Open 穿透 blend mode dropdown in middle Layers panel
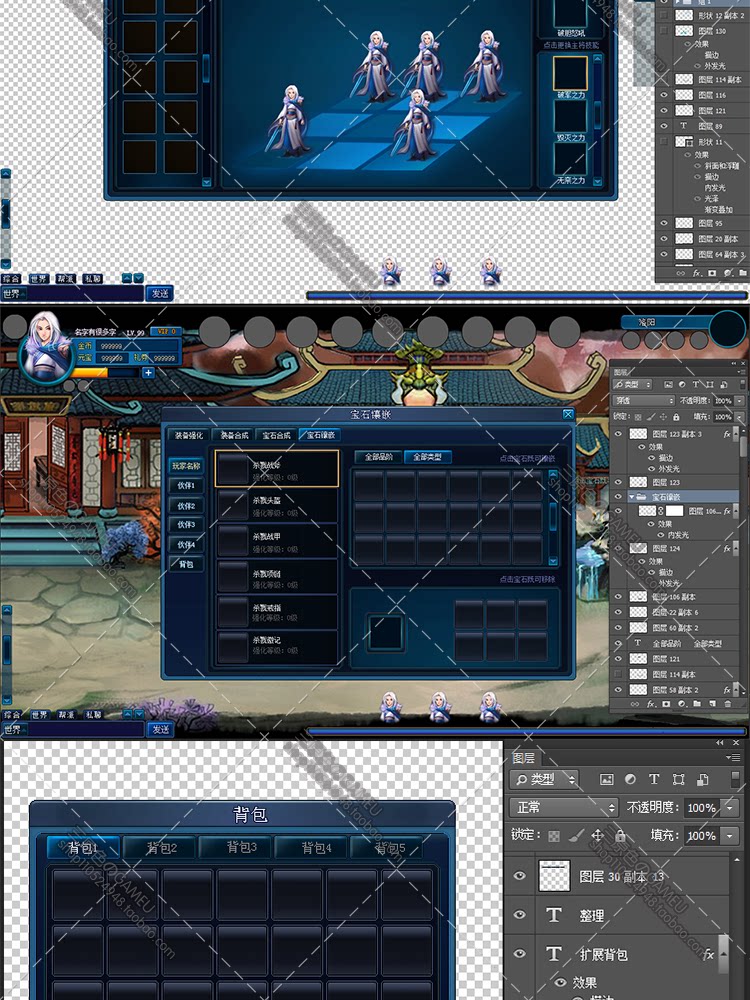 point(643,401)
